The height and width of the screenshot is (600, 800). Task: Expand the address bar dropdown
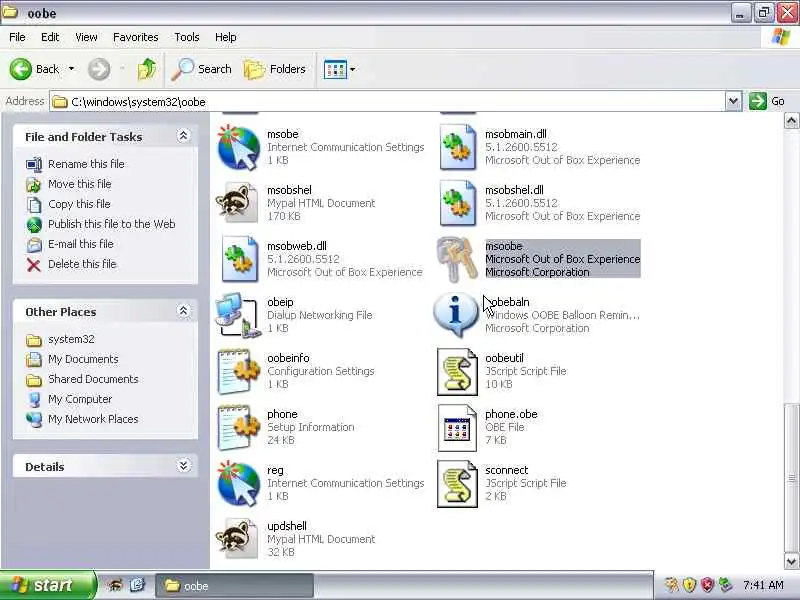click(x=733, y=102)
